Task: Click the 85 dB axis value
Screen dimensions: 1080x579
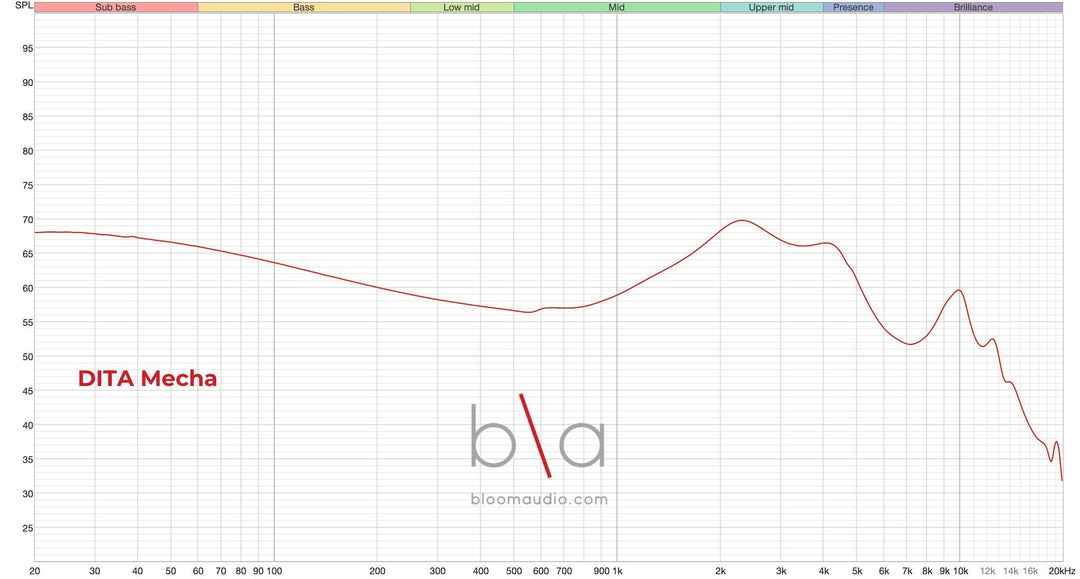Action: click(x=28, y=117)
